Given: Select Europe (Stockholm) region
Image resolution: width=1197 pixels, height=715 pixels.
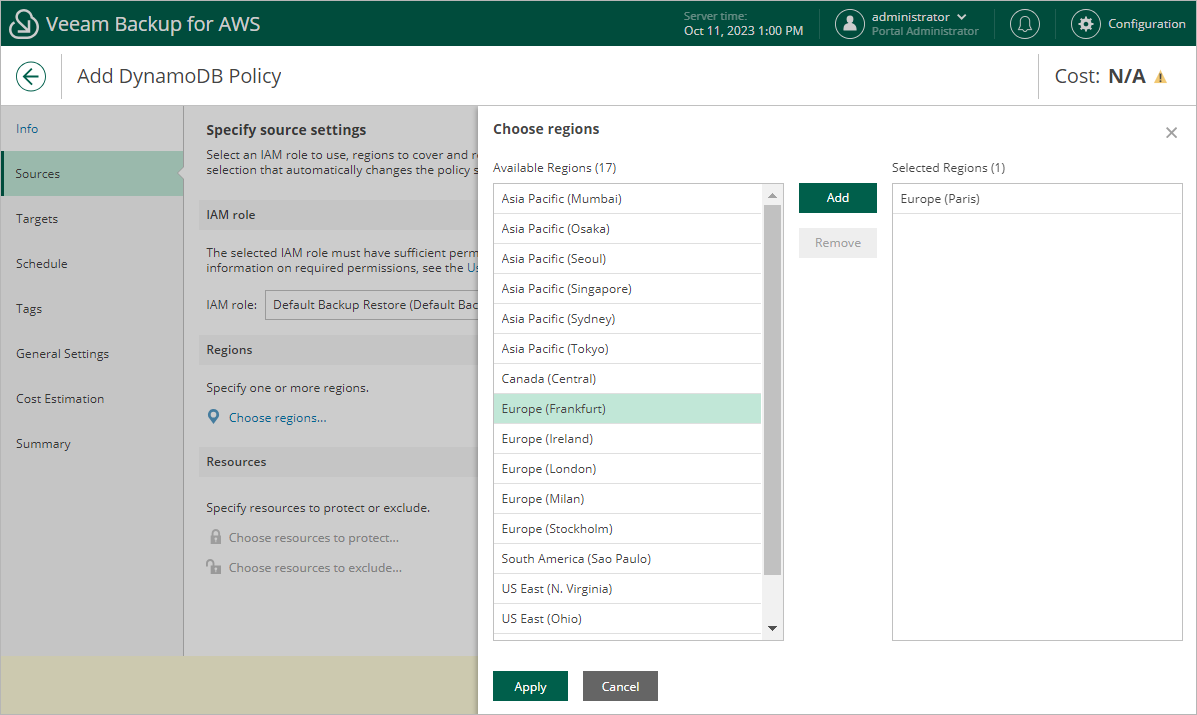Looking at the screenshot, I should 628,529.
